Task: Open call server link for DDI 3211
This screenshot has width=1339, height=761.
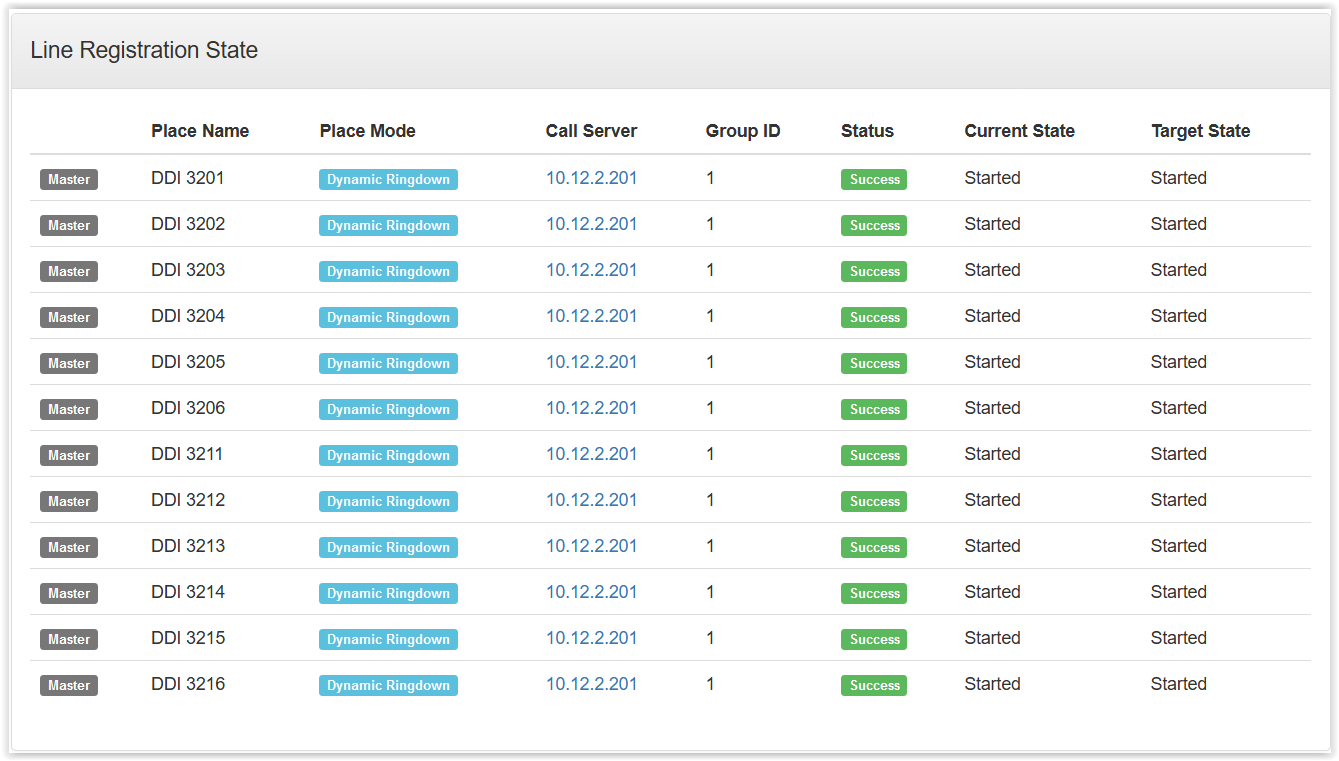Action: pos(591,454)
